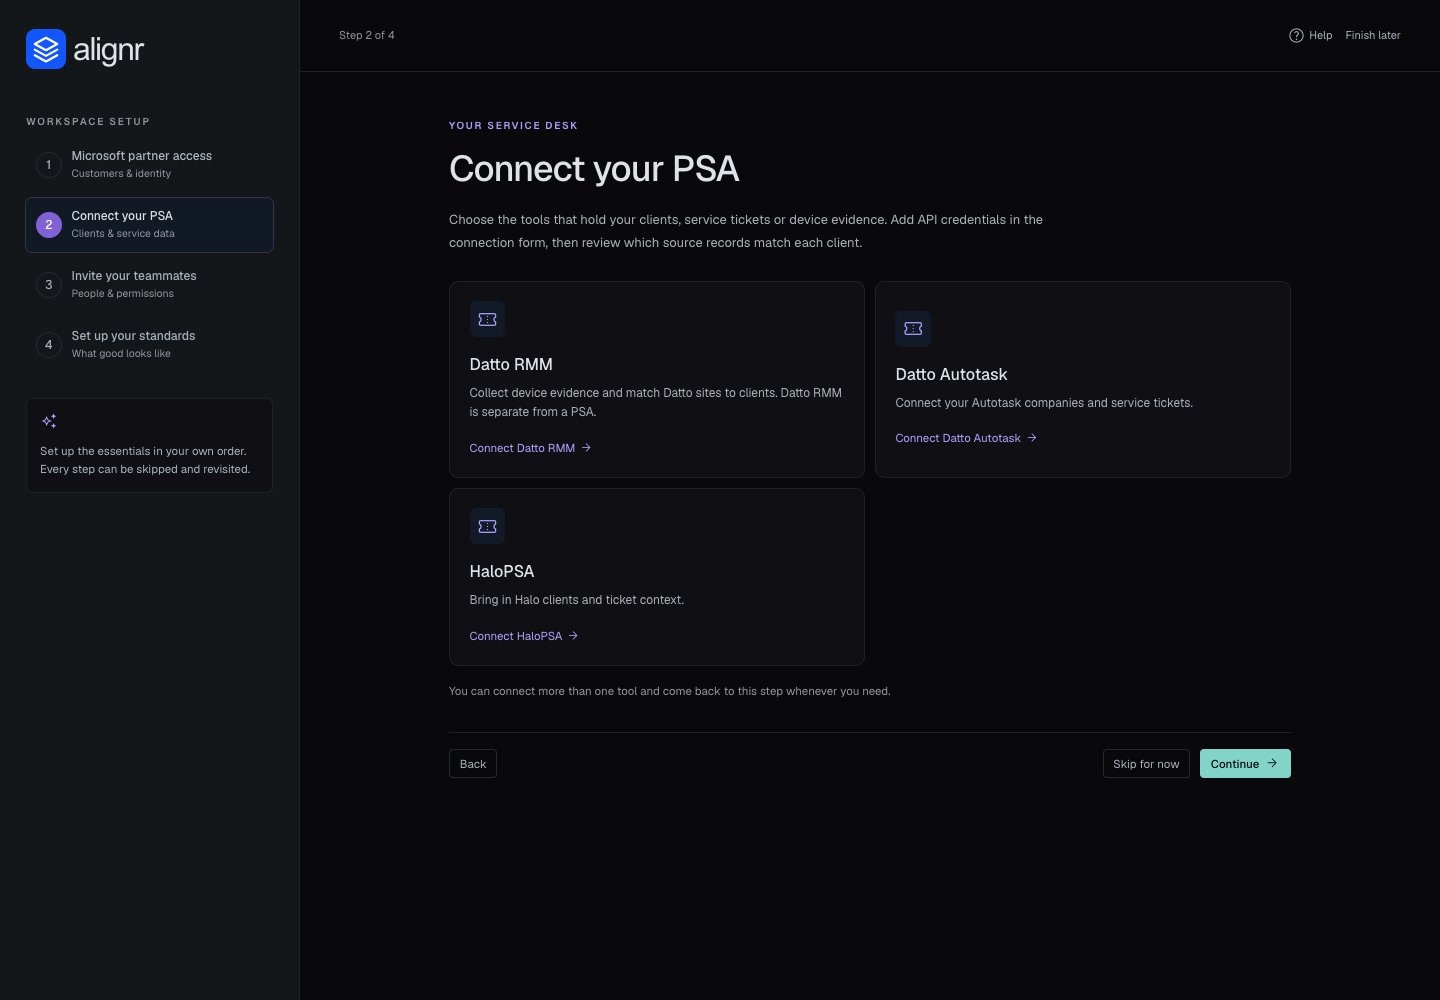The image size is (1440, 1000).
Task: Open Help in the top bar
Action: 1311,35
